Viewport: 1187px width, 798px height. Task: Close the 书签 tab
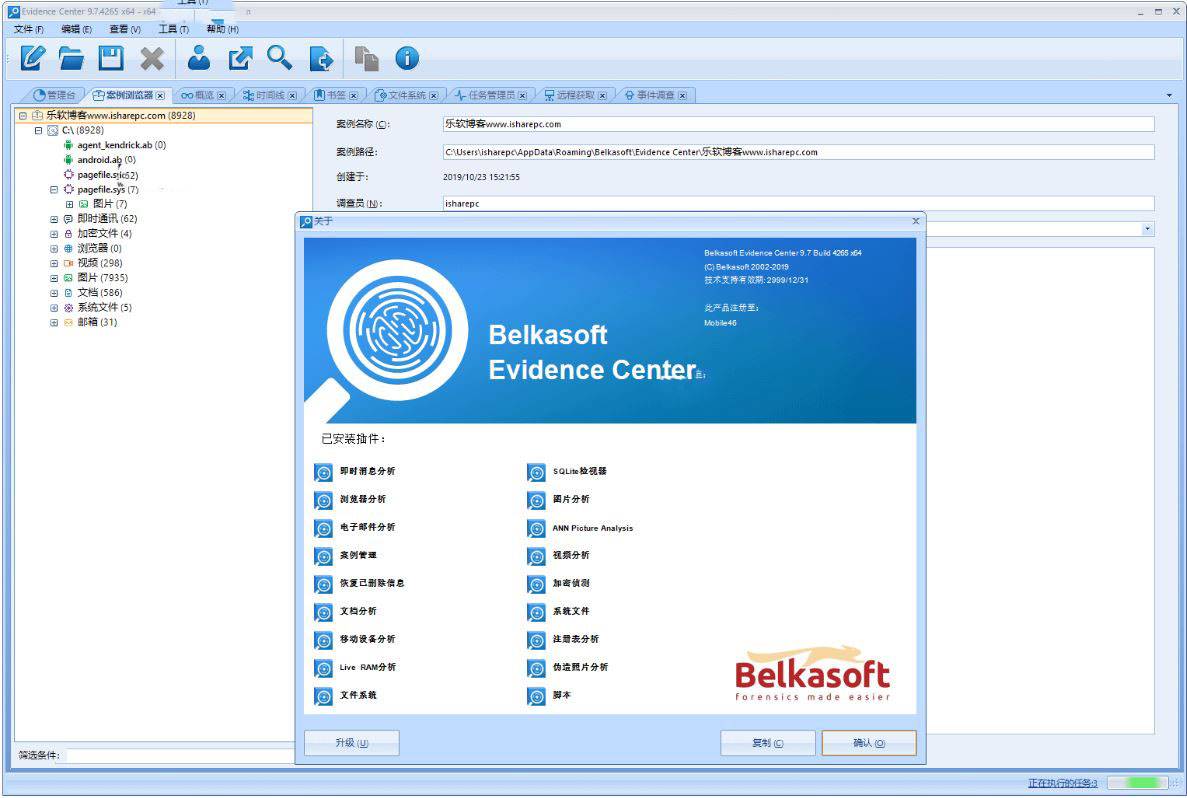[x=354, y=96]
